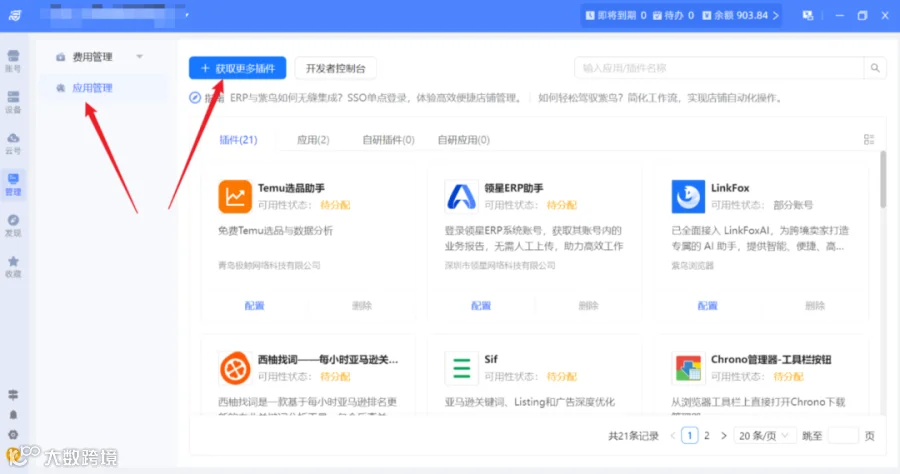The image size is (900, 474).
Task: Click the Sif plugin title text
Action: 491,359
